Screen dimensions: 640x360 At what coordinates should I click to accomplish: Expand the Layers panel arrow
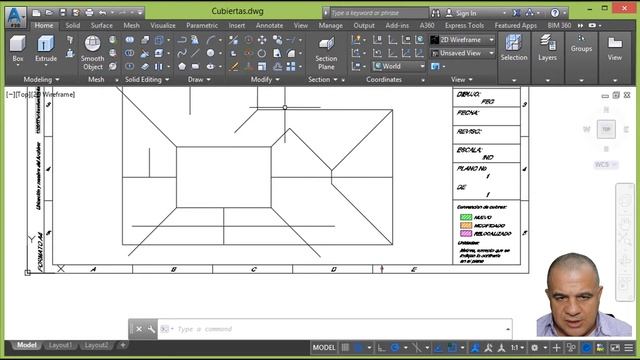(x=547, y=80)
